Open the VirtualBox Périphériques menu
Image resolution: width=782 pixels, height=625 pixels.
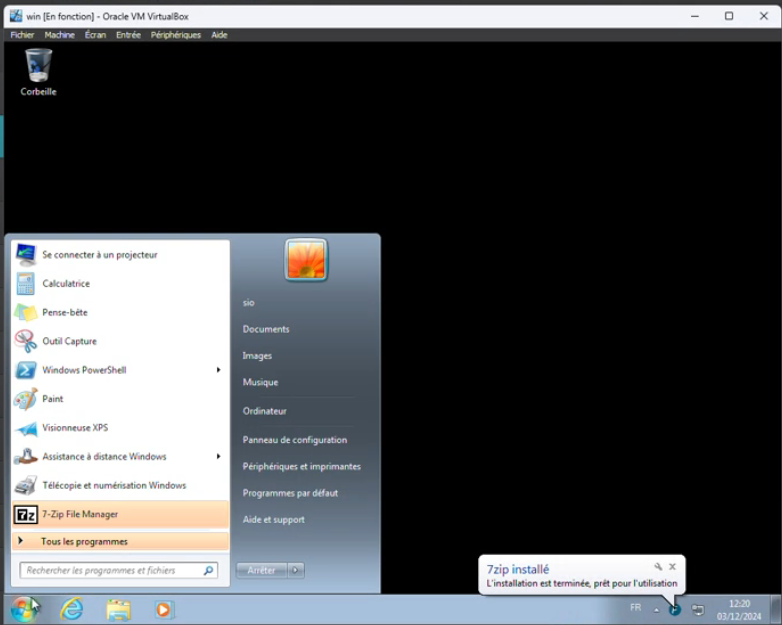tap(176, 35)
